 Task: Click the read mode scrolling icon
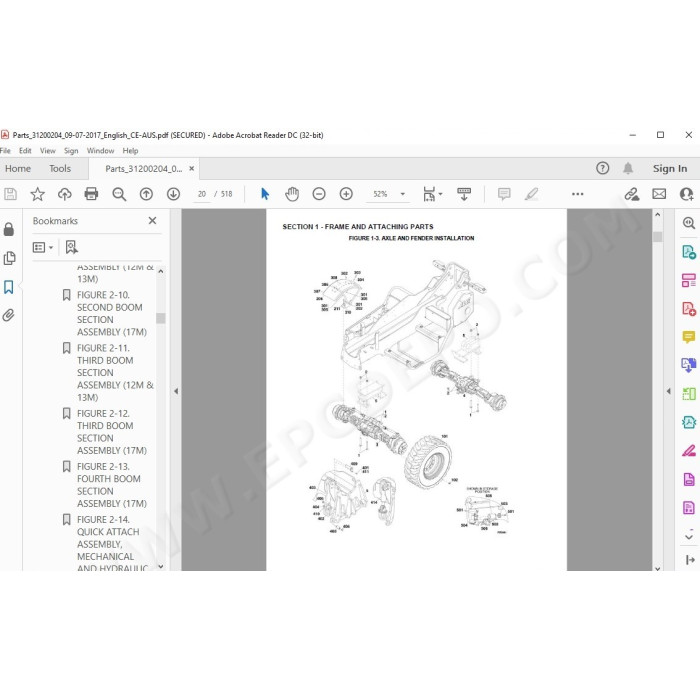(x=464, y=194)
